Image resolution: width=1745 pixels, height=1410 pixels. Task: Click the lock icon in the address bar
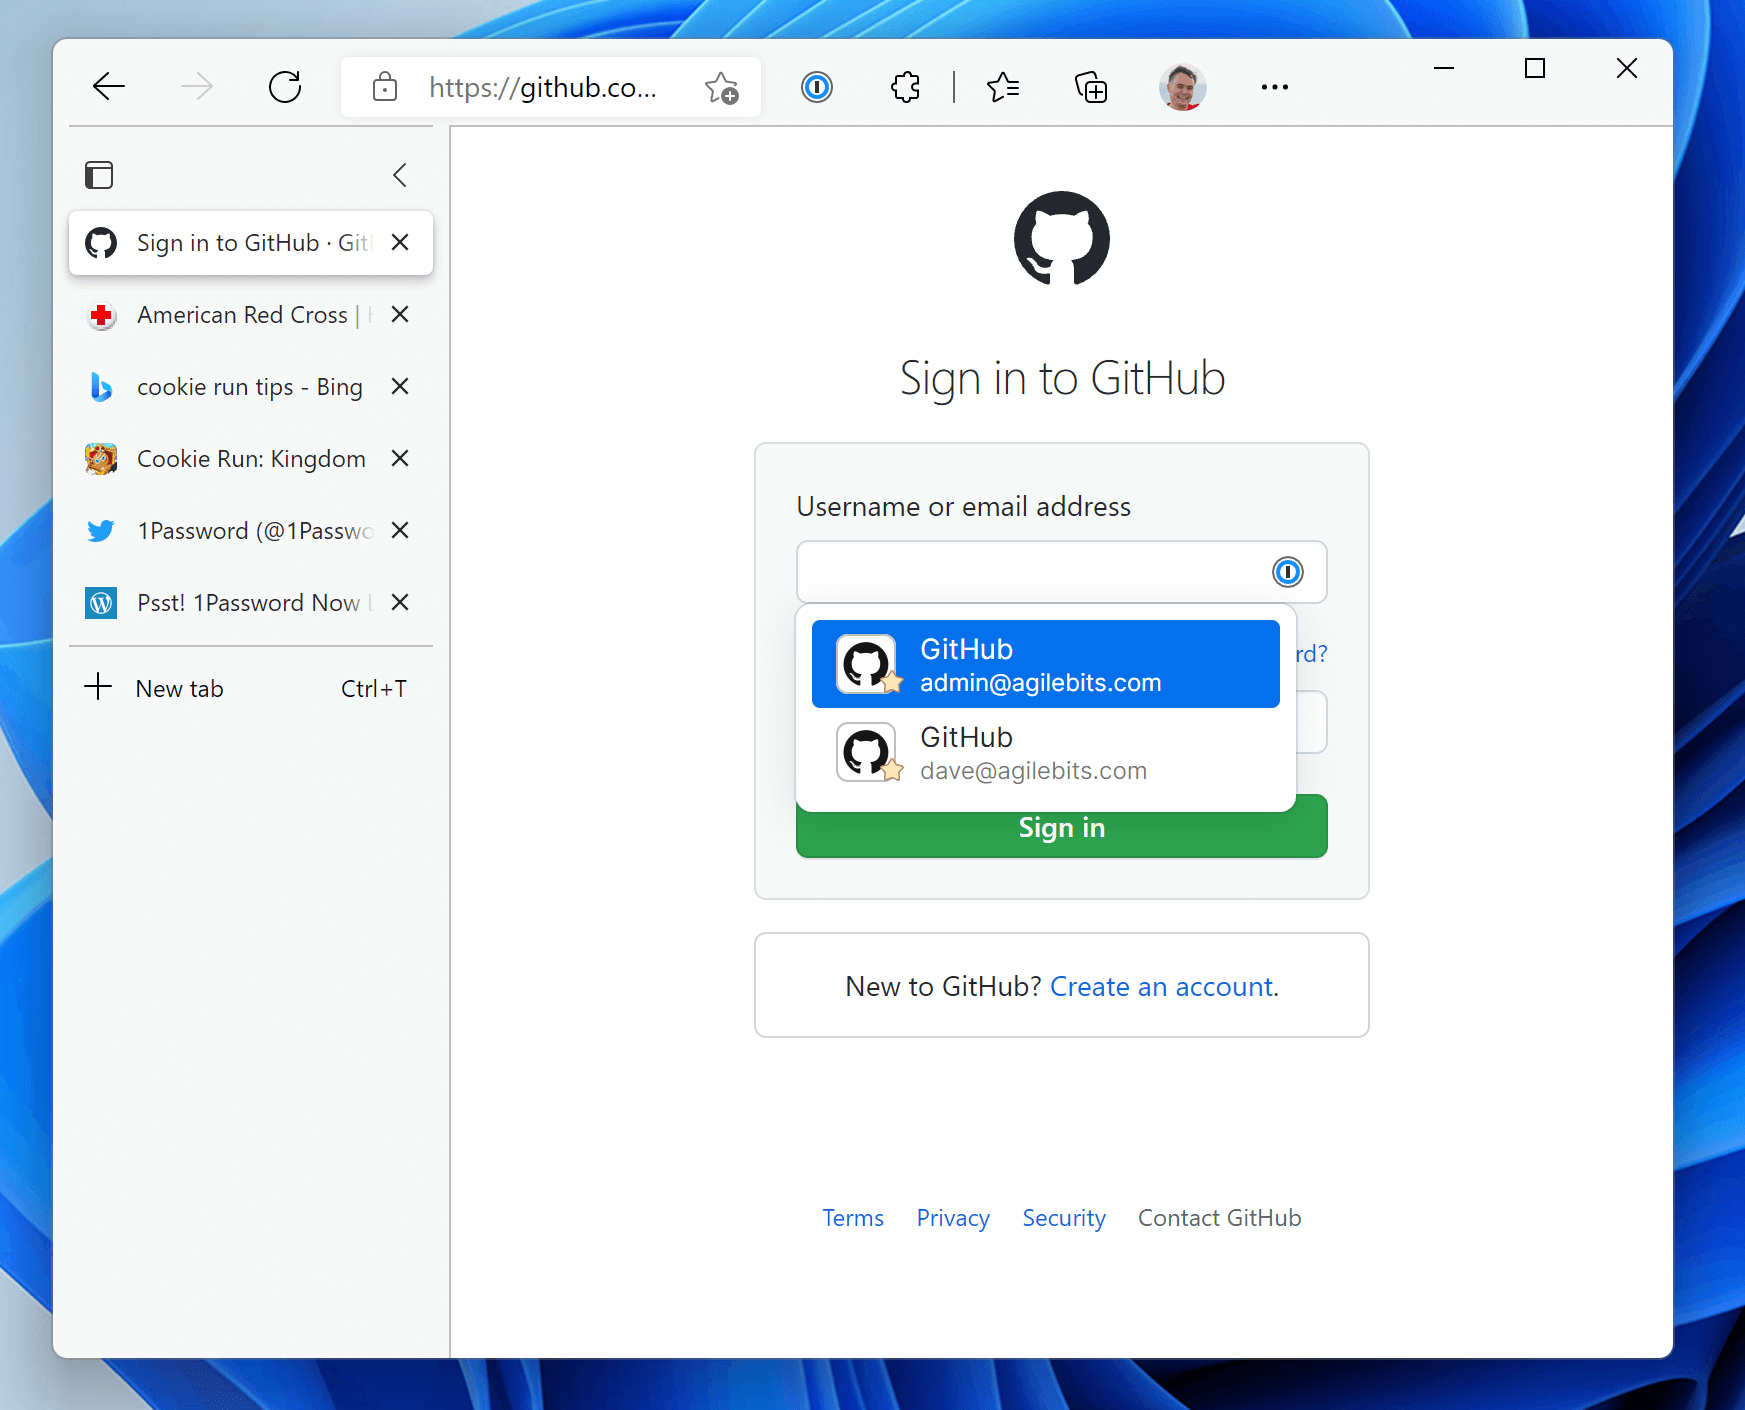[x=384, y=88]
